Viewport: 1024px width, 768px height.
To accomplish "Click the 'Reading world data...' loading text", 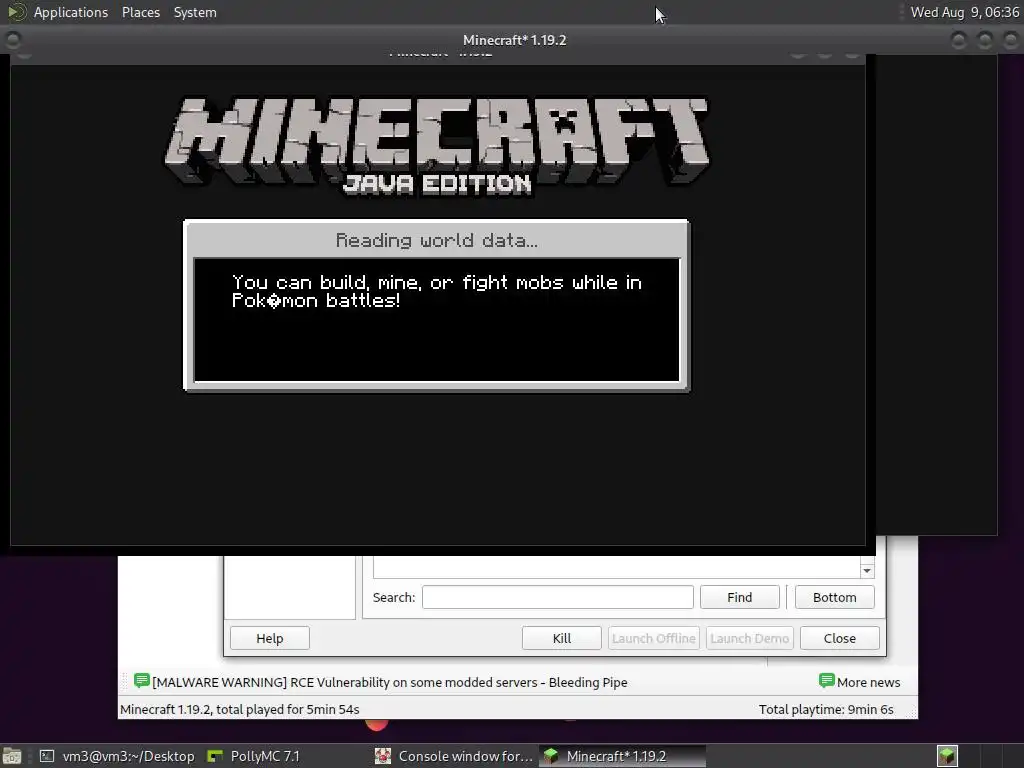I will coord(437,240).
